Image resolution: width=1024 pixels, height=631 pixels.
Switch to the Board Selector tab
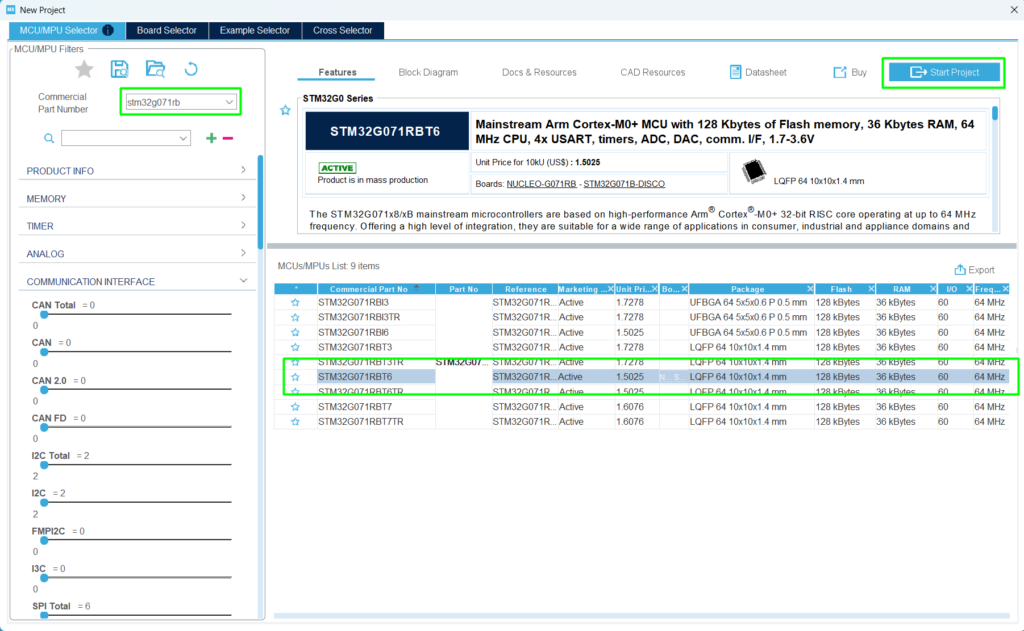pyautogui.click(x=167, y=30)
